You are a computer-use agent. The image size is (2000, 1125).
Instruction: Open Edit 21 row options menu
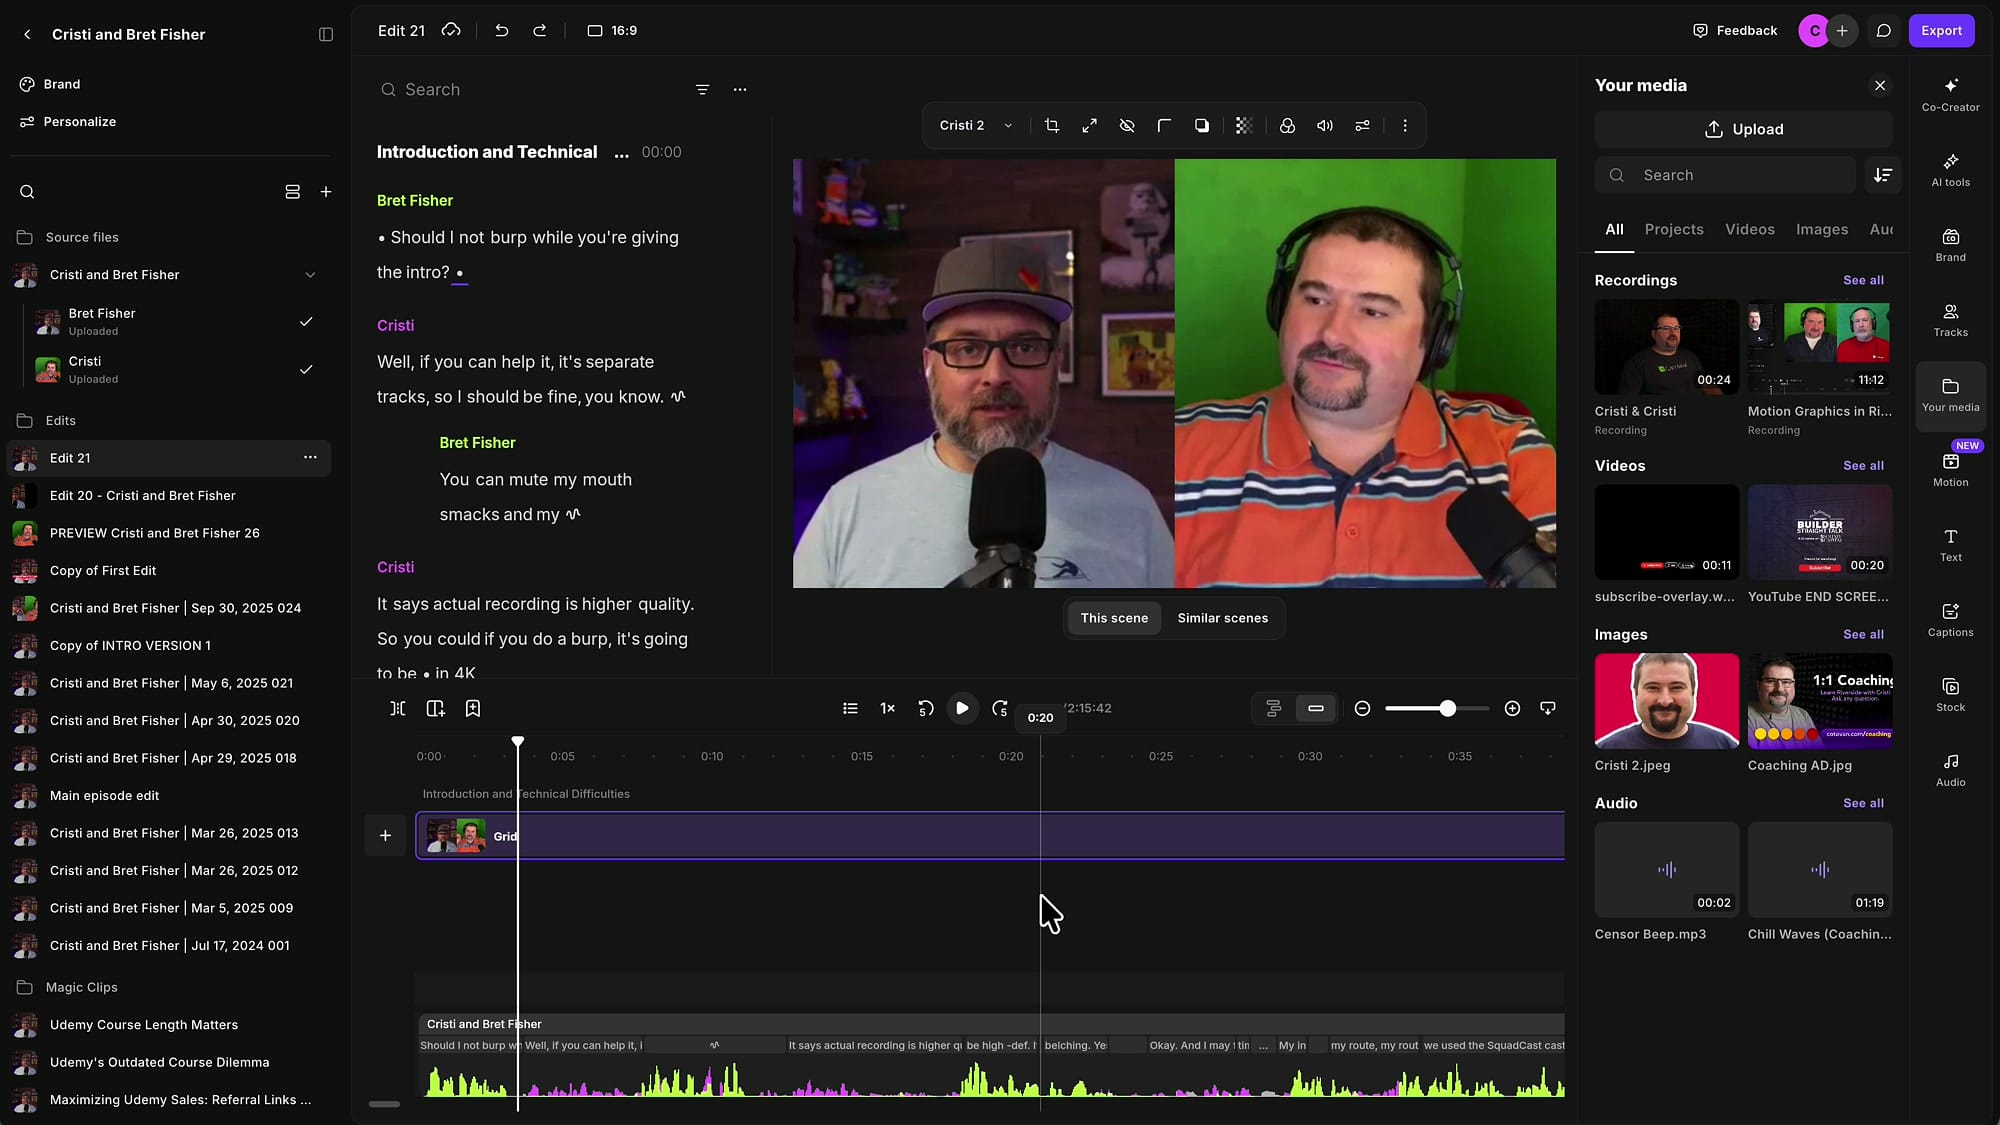[310, 458]
